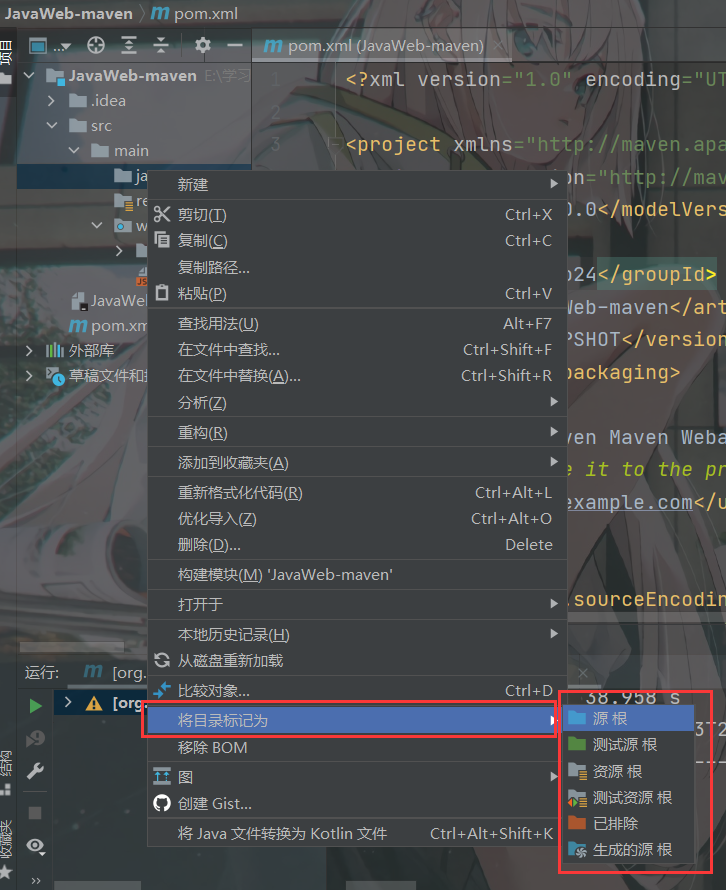Screen dimensions: 726x890
Task: Click 创建 Gist... menu entry
Action: coord(214,803)
